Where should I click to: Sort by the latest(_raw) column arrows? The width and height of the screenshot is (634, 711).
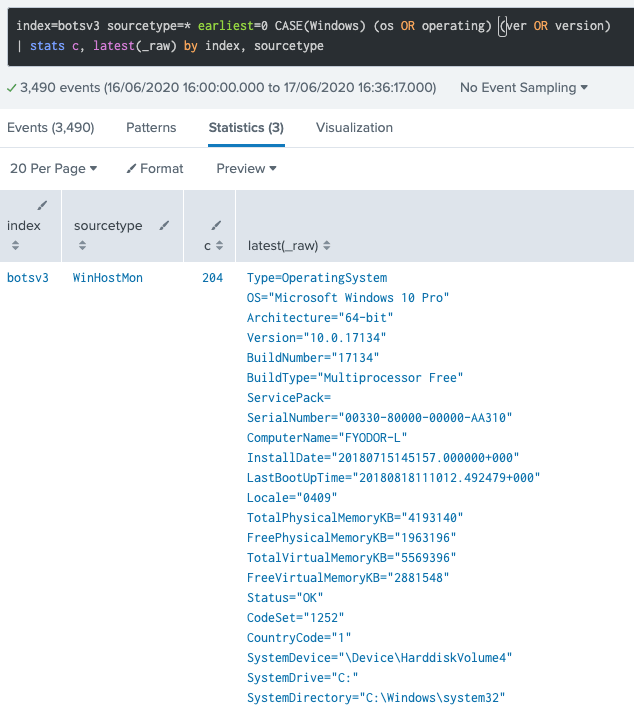pos(326,246)
